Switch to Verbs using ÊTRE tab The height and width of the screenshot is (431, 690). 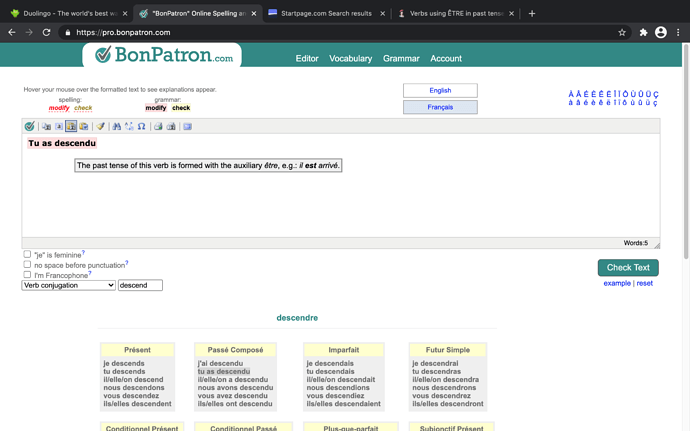(455, 14)
